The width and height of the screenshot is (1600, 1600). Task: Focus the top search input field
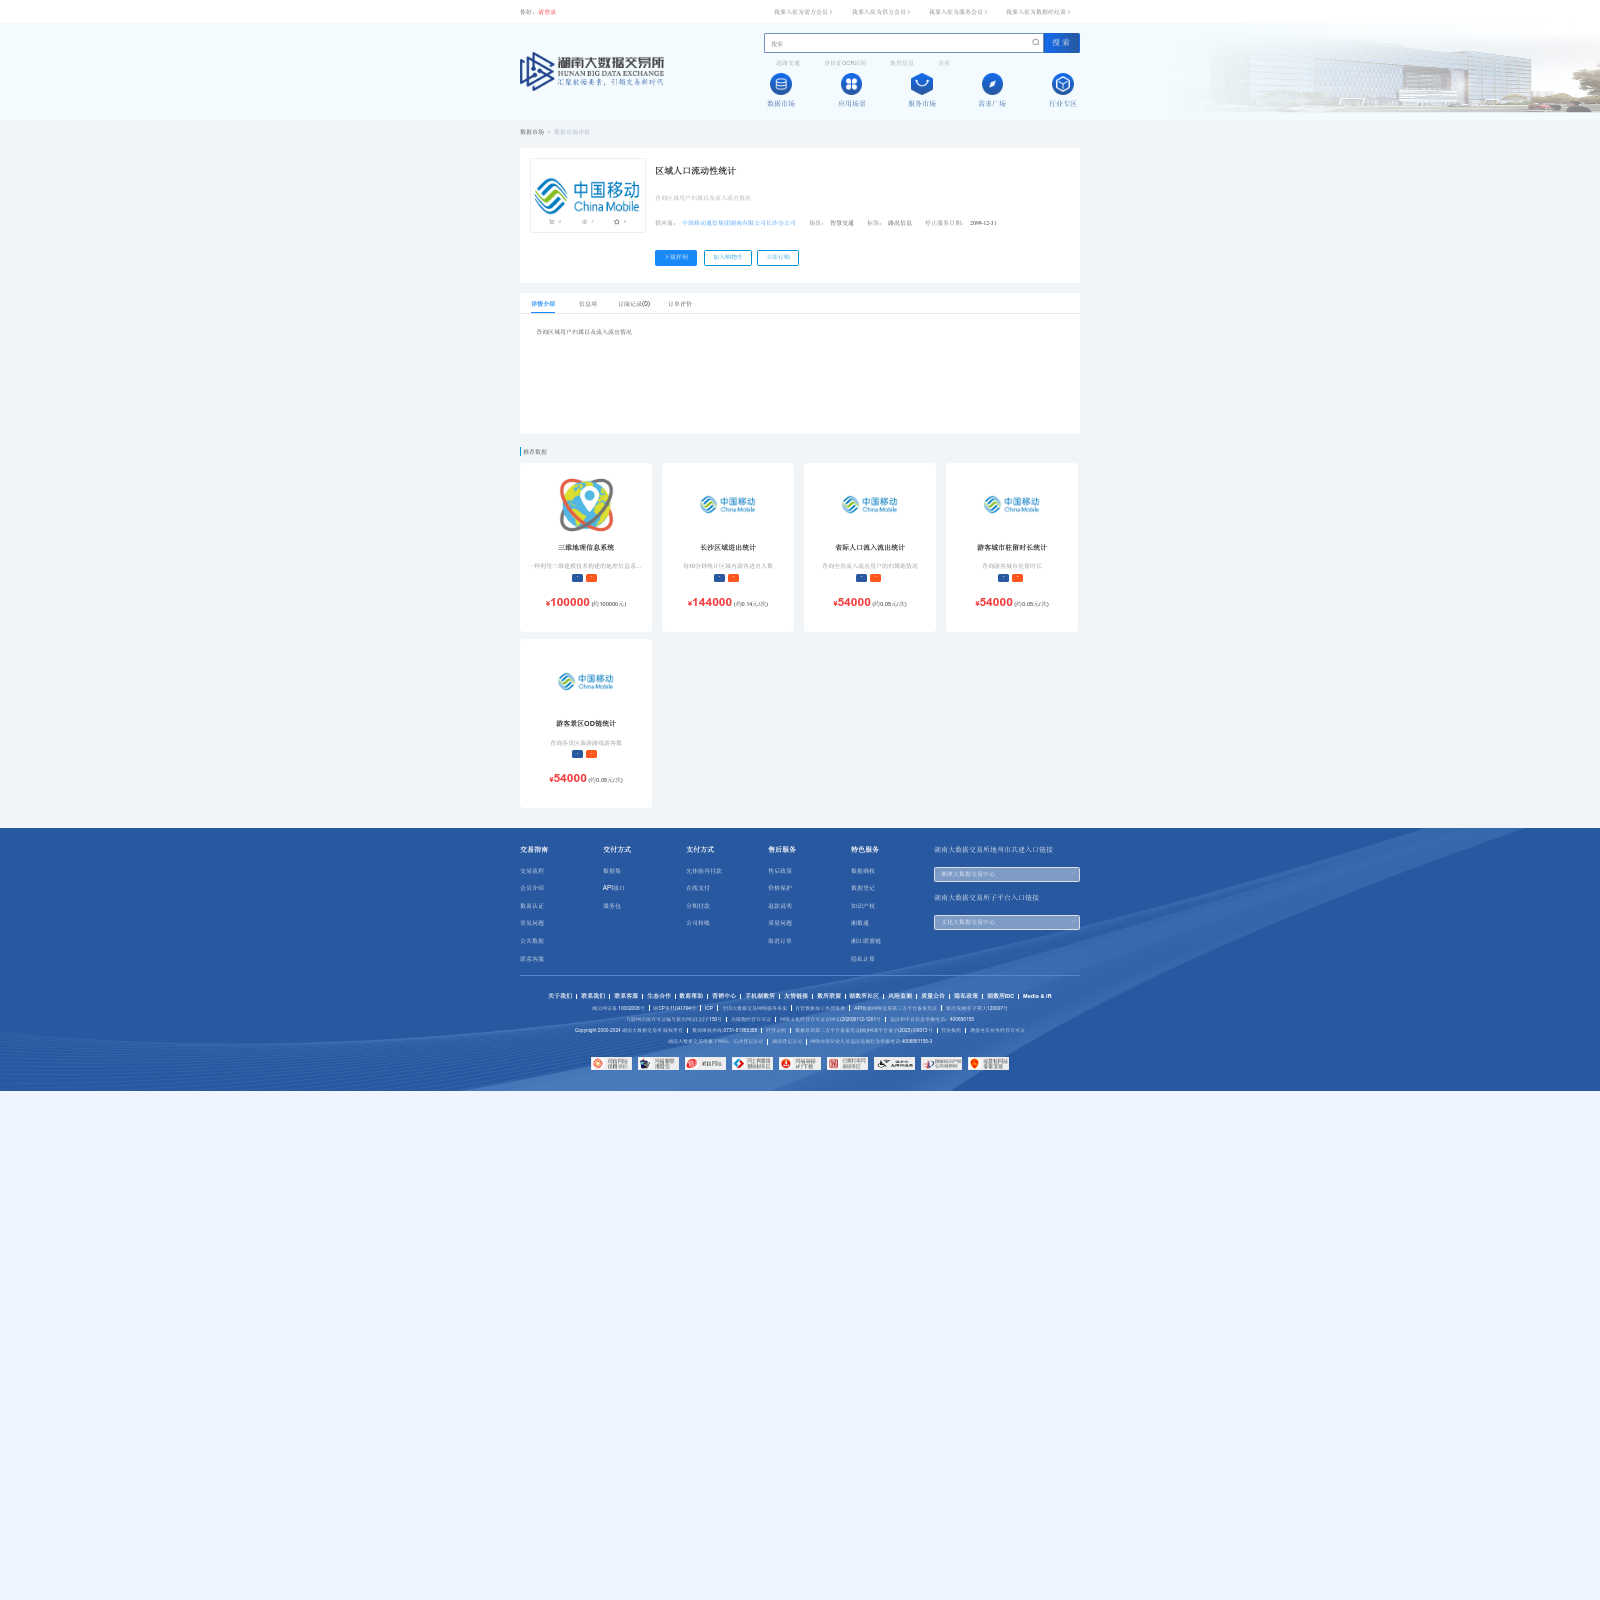coord(898,43)
